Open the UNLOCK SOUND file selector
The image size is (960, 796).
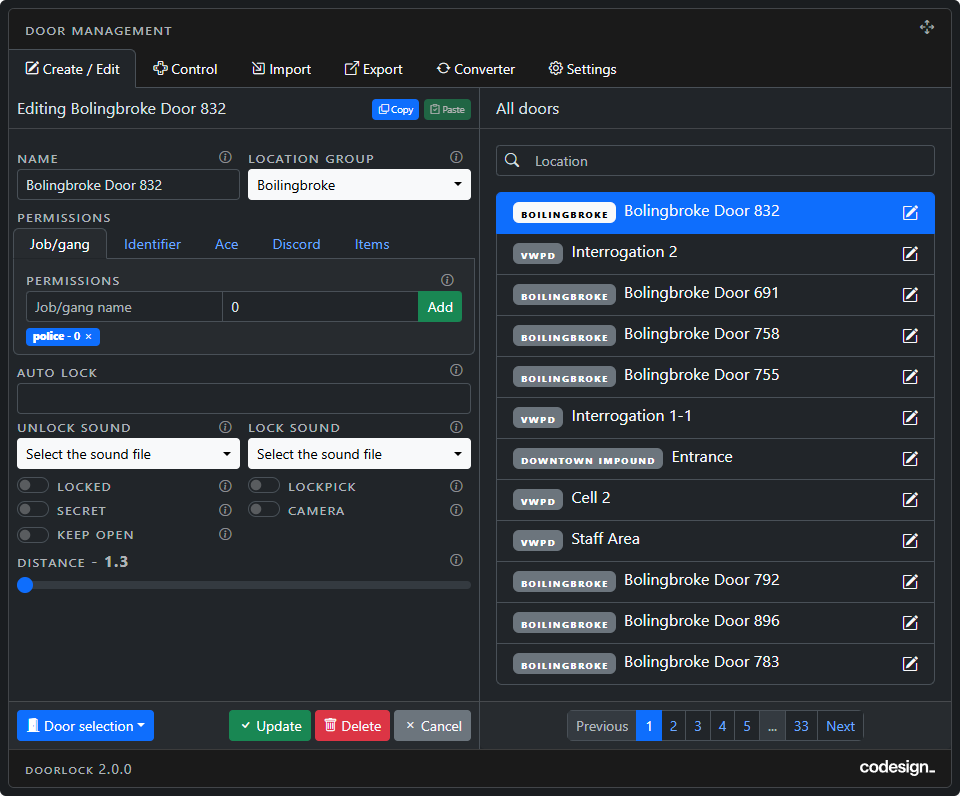[x=127, y=454]
